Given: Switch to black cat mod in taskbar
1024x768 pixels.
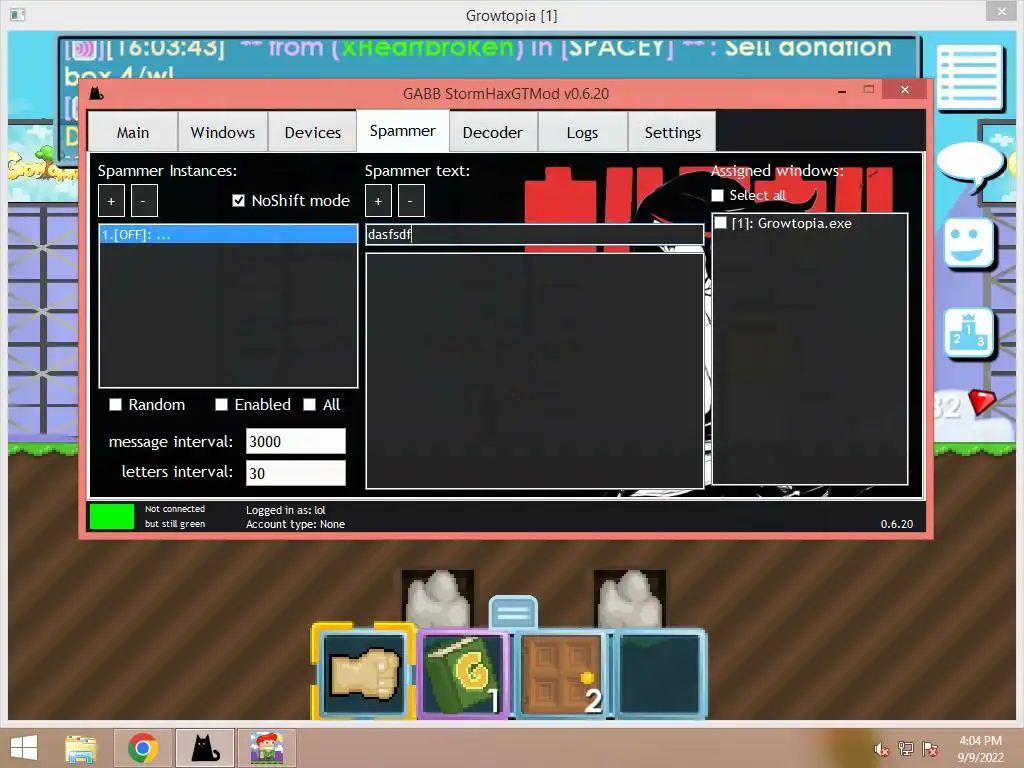Looking at the screenshot, I should point(204,748).
